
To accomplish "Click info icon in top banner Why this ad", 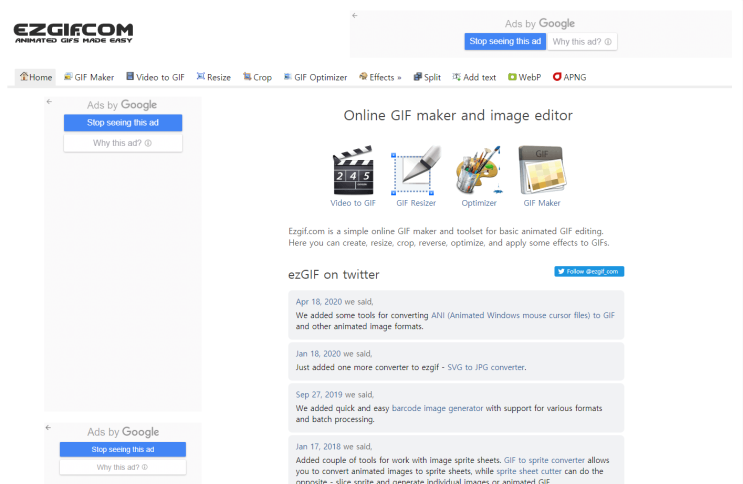I will point(608,42).
